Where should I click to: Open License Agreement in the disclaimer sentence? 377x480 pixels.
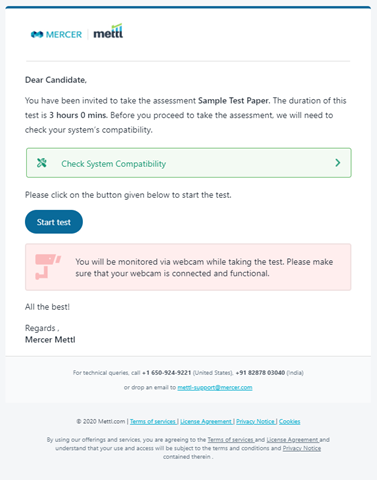click(292, 440)
